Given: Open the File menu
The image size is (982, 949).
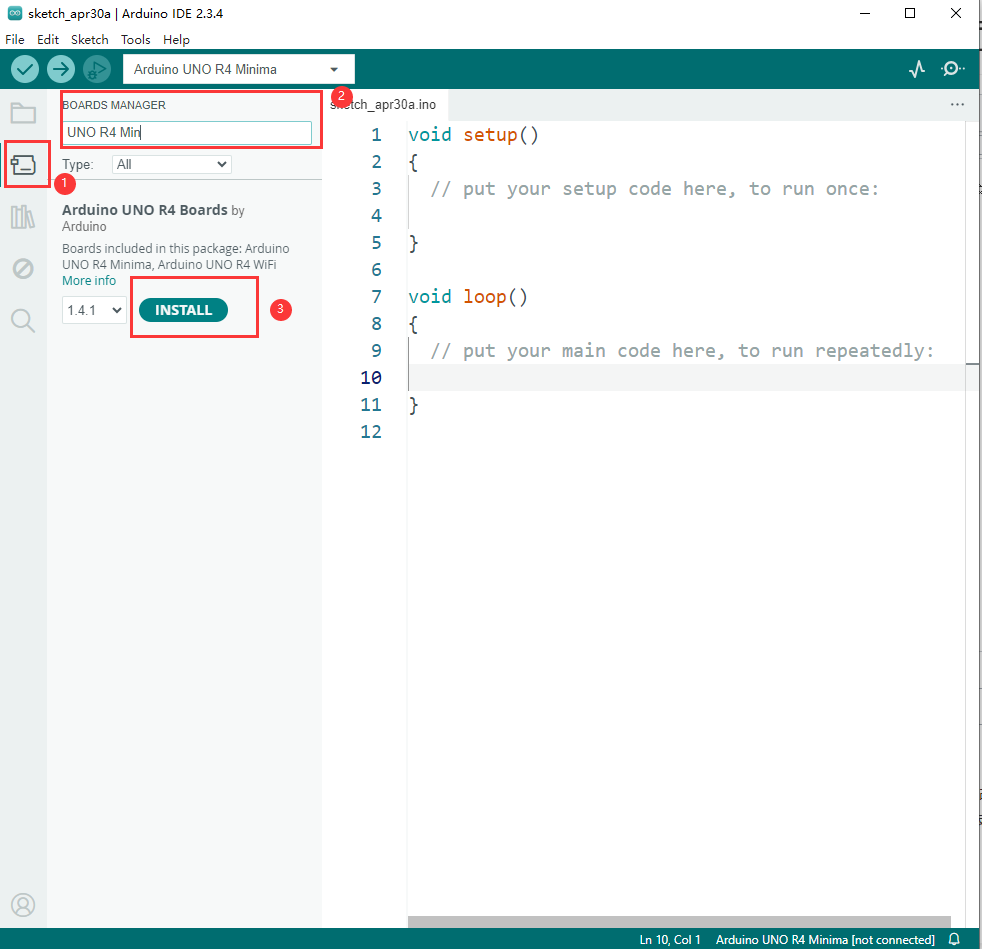Looking at the screenshot, I should coord(15,39).
